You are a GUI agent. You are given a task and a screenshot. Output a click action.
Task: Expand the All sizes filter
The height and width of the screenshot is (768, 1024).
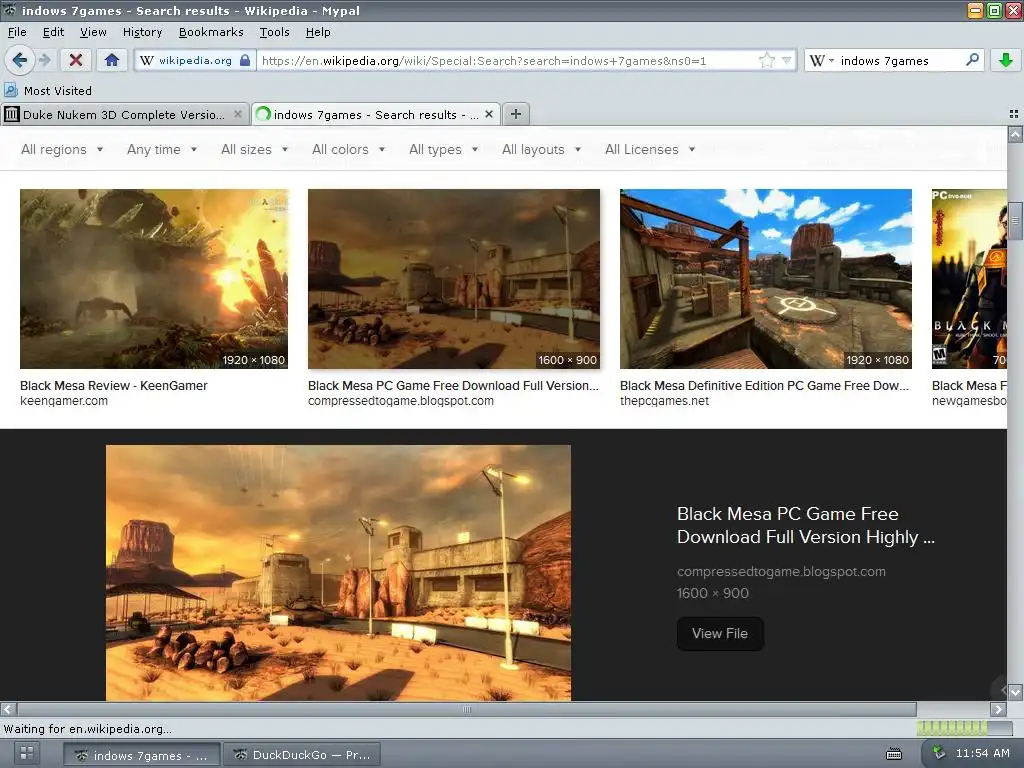click(255, 150)
